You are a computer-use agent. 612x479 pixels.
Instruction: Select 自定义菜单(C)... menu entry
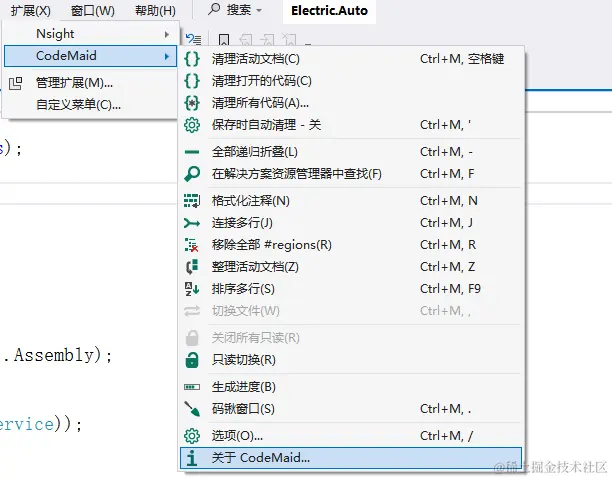(91, 105)
